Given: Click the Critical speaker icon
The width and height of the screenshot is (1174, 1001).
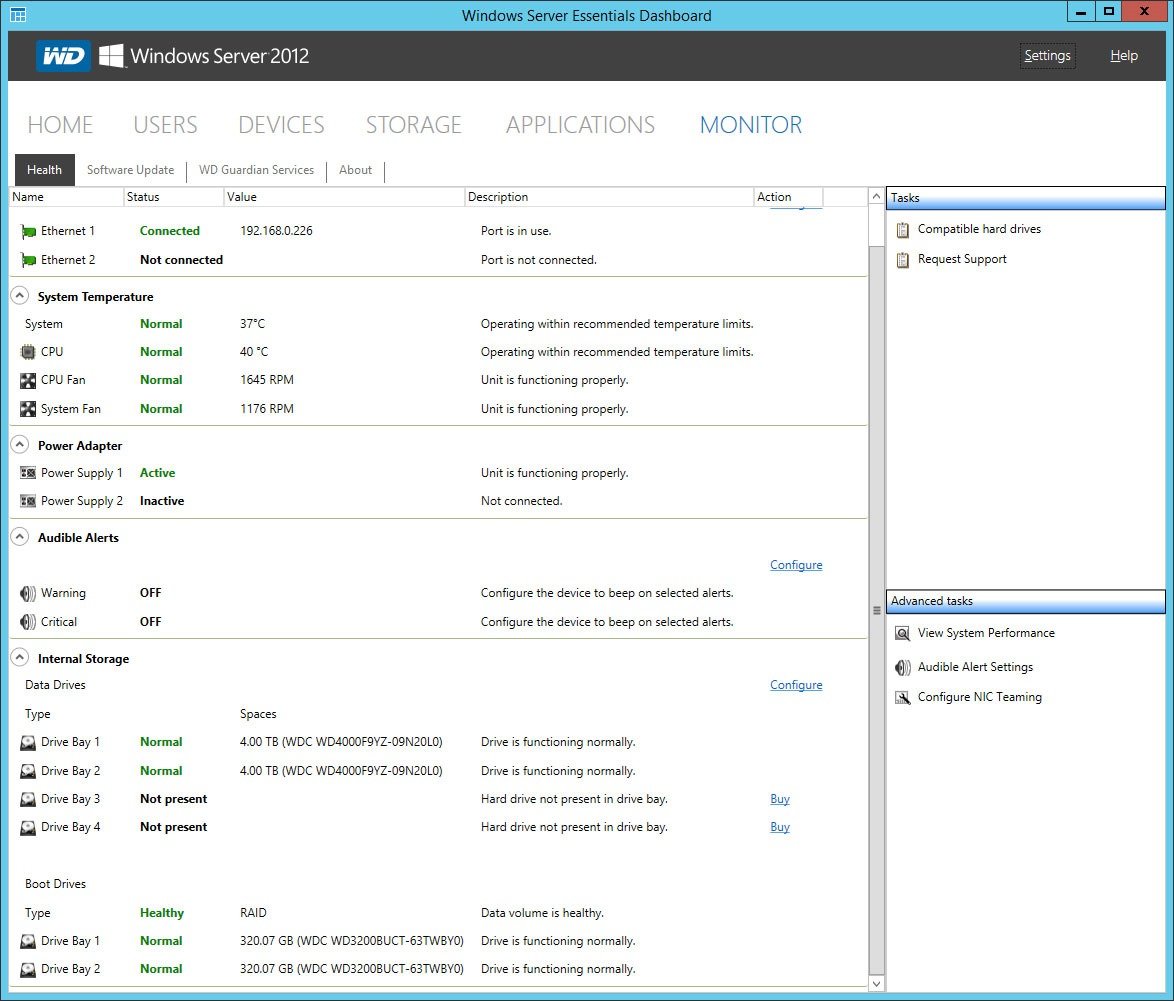Looking at the screenshot, I should tap(28, 622).
